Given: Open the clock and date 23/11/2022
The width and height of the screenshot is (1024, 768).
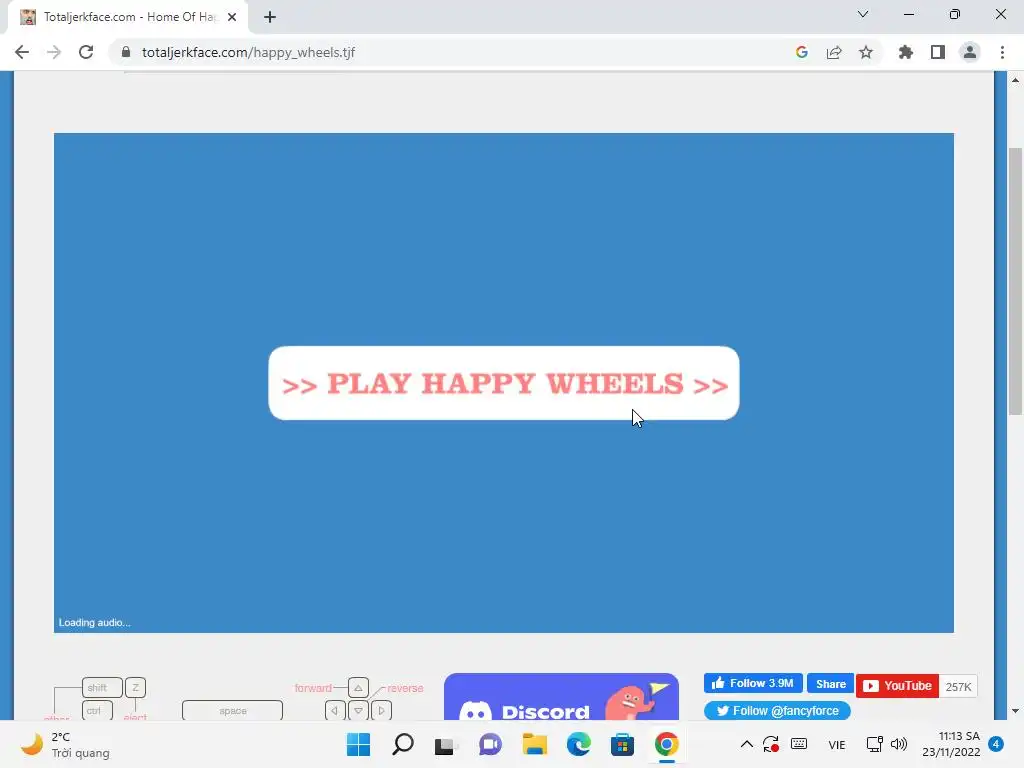Looking at the screenshot, I should pyautogui.click(x=951, y=744).
